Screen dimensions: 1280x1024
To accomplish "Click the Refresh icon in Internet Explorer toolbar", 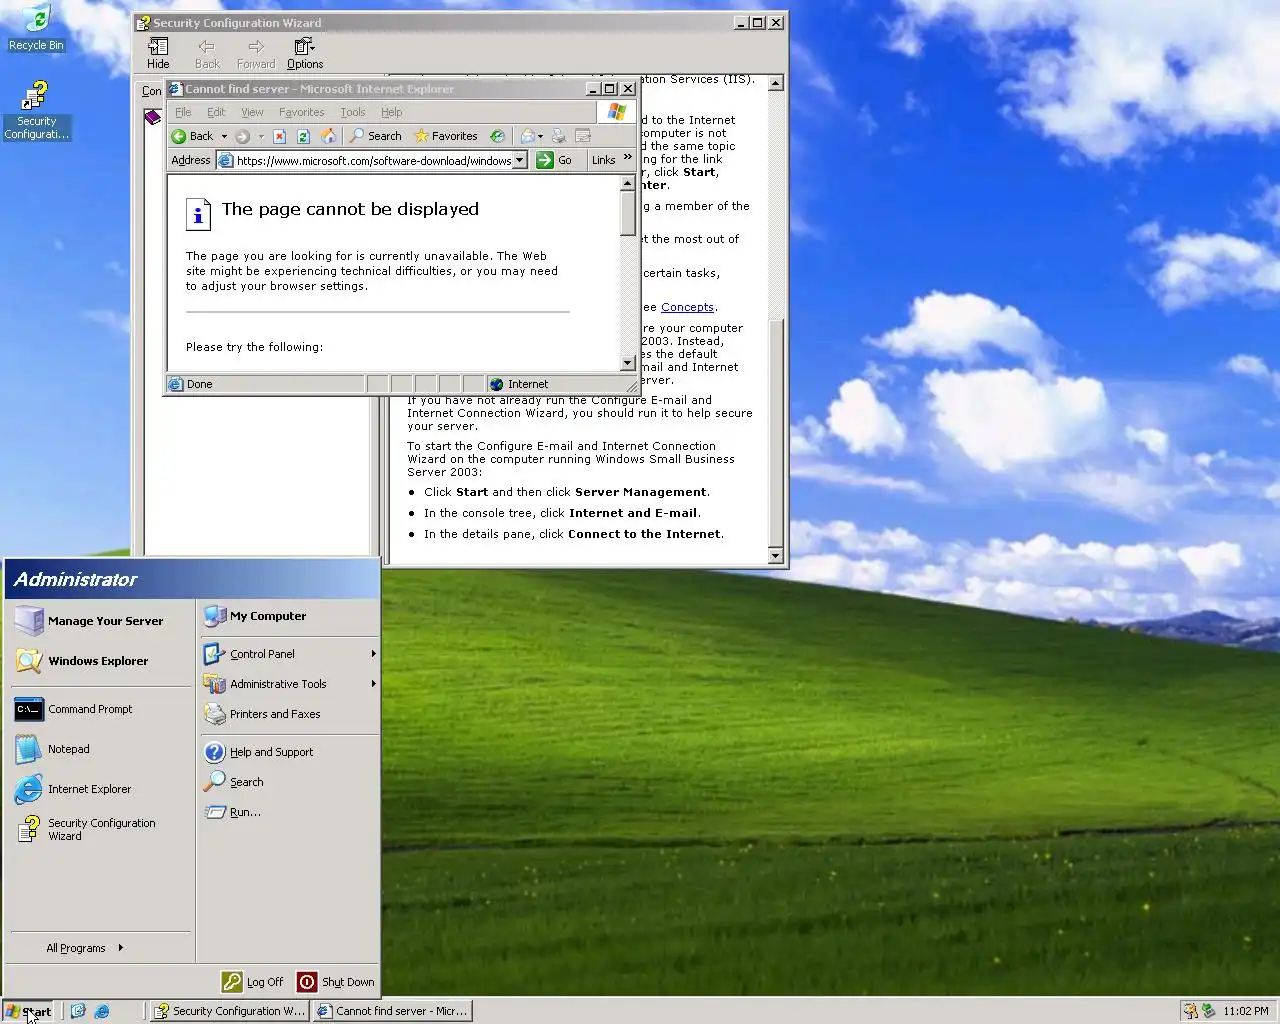I will tap(303, 136).
